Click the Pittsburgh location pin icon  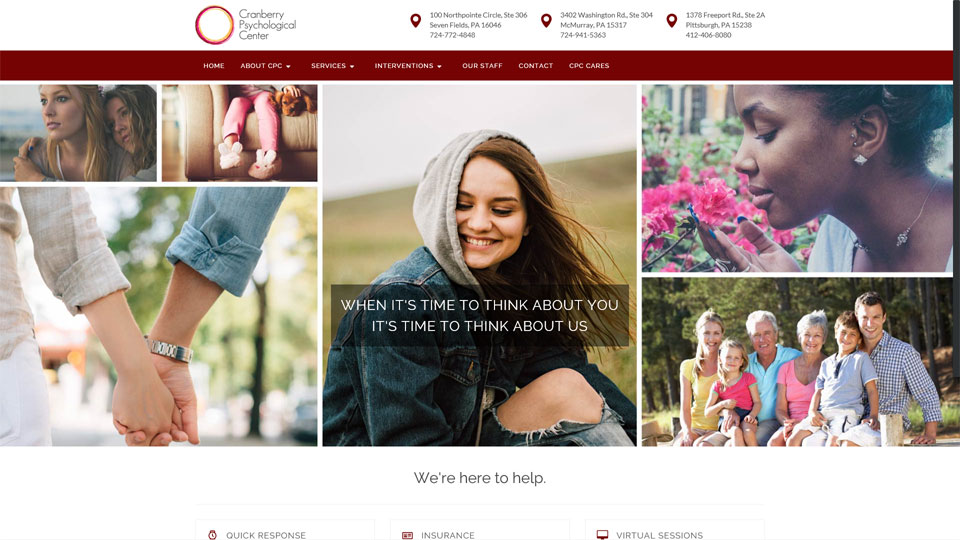(672, 21)
